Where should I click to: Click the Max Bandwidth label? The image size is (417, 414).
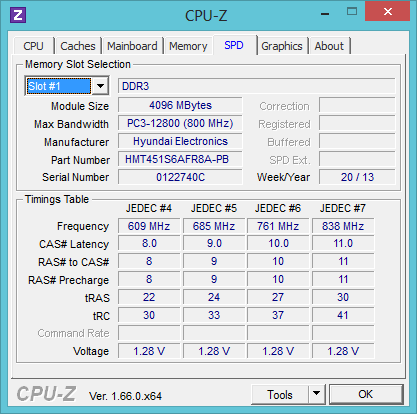pyautogui.click(x=71, y=124)
